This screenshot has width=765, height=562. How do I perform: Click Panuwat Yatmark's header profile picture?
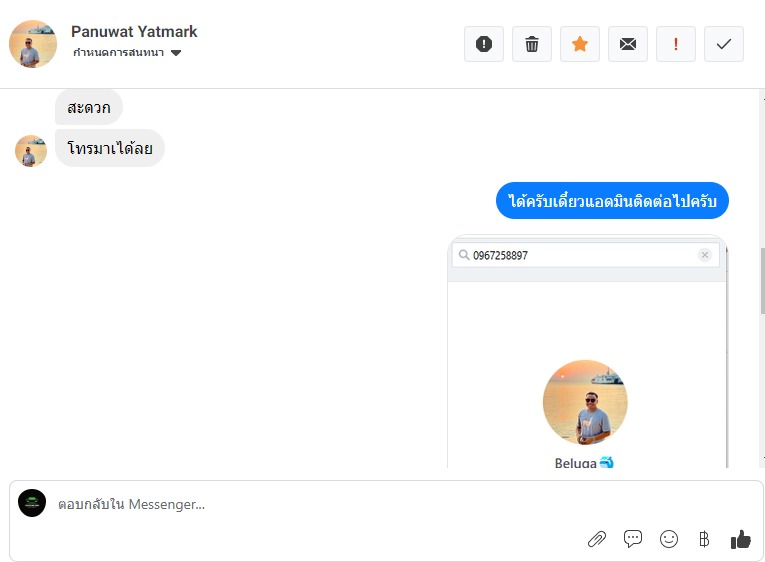click(x=33, y=44)
